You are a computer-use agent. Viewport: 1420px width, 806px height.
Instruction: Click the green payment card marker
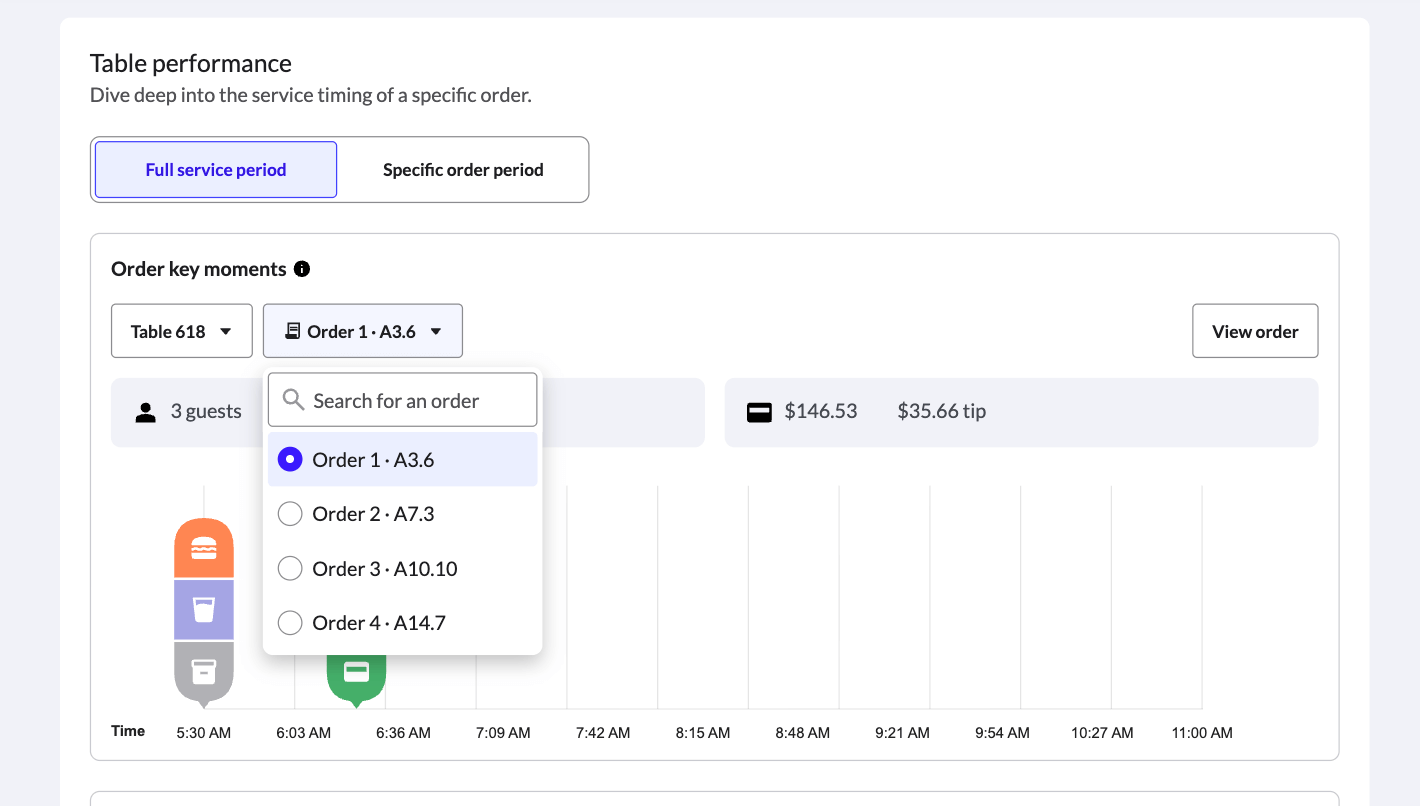coord(356,672)
